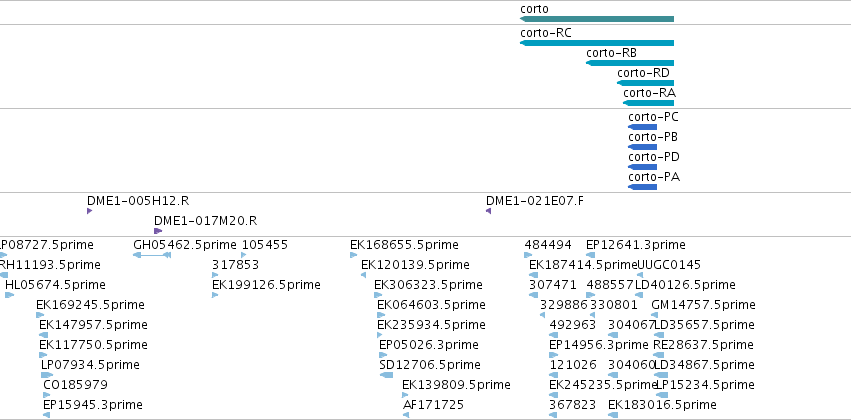851x420 pixels.
Task: Select the LP07934.5prime EST label
Action: [90, 365]
